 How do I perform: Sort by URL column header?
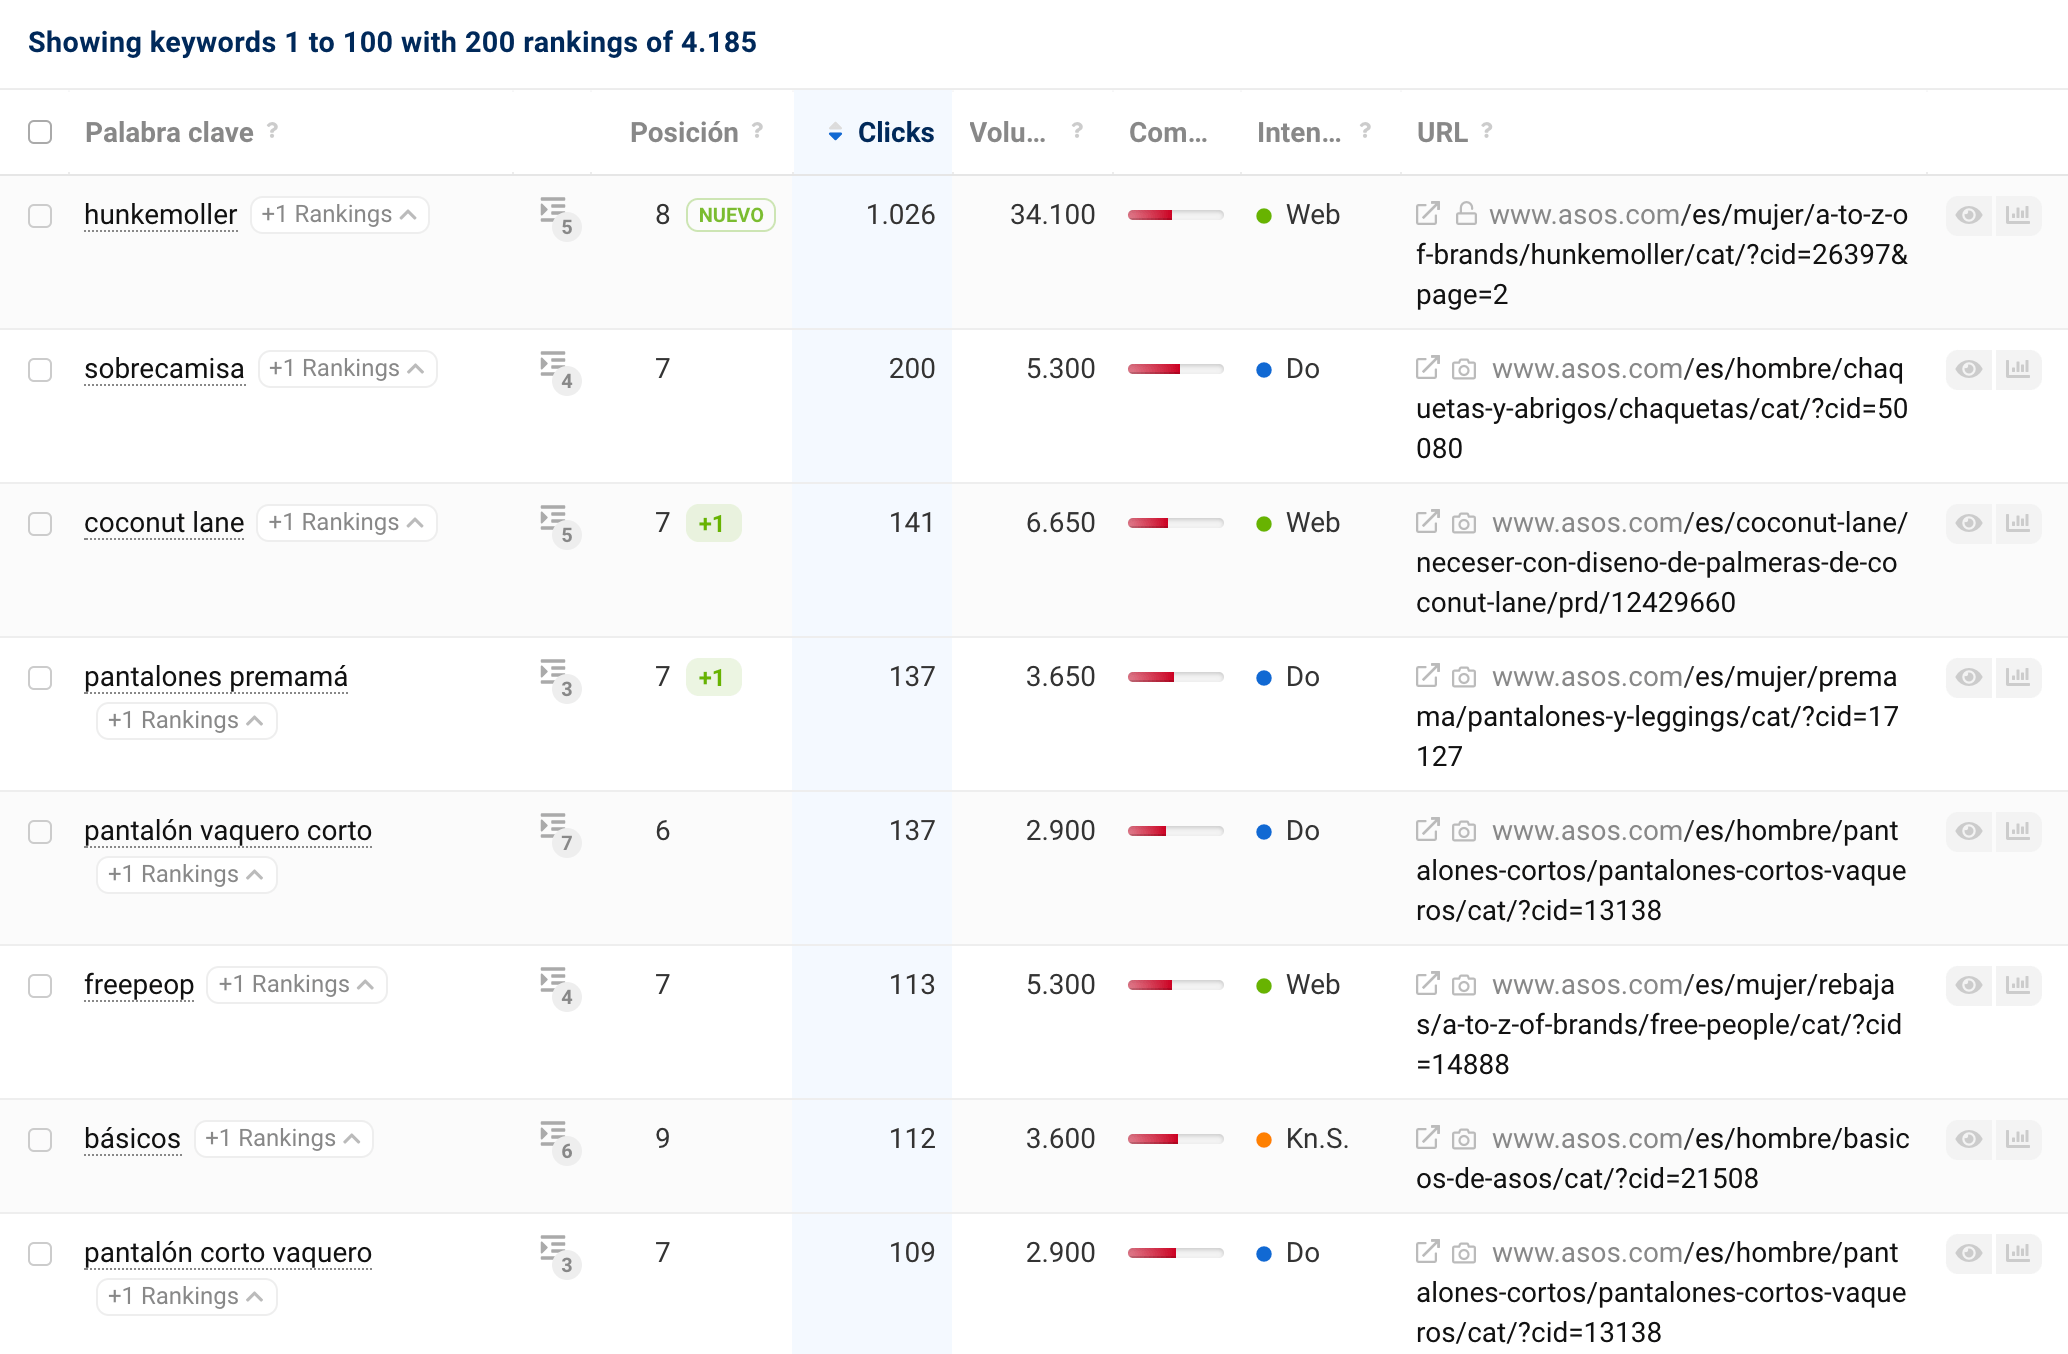pos(1442,132)
